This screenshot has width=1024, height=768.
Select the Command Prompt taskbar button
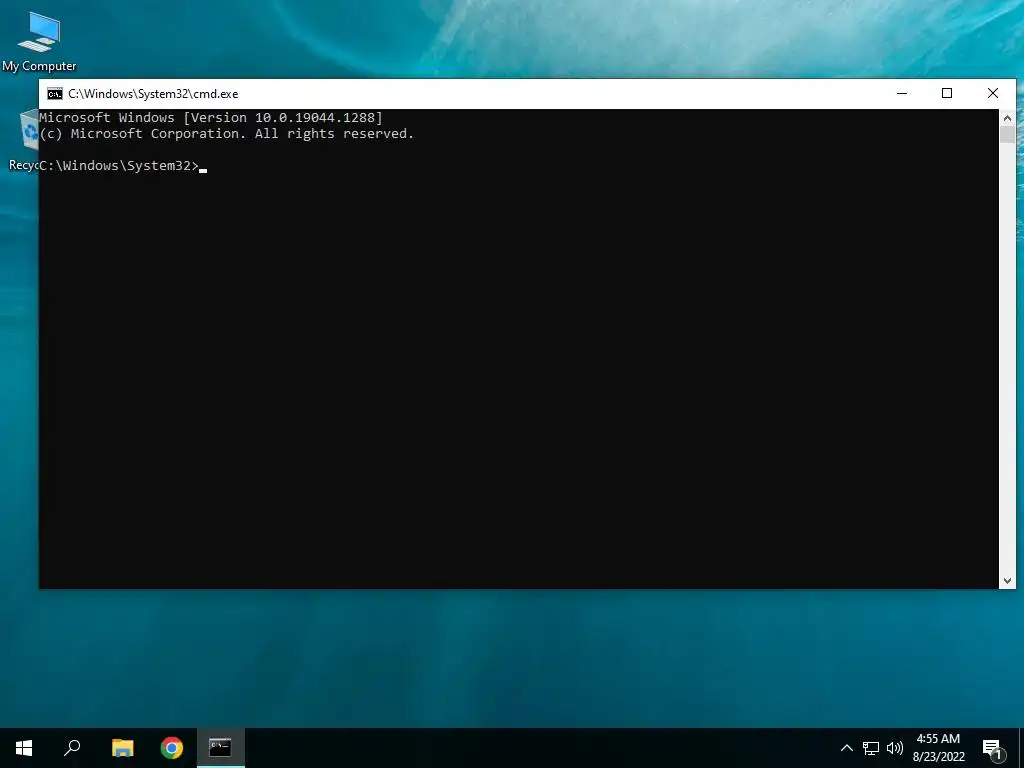point(221,748)
